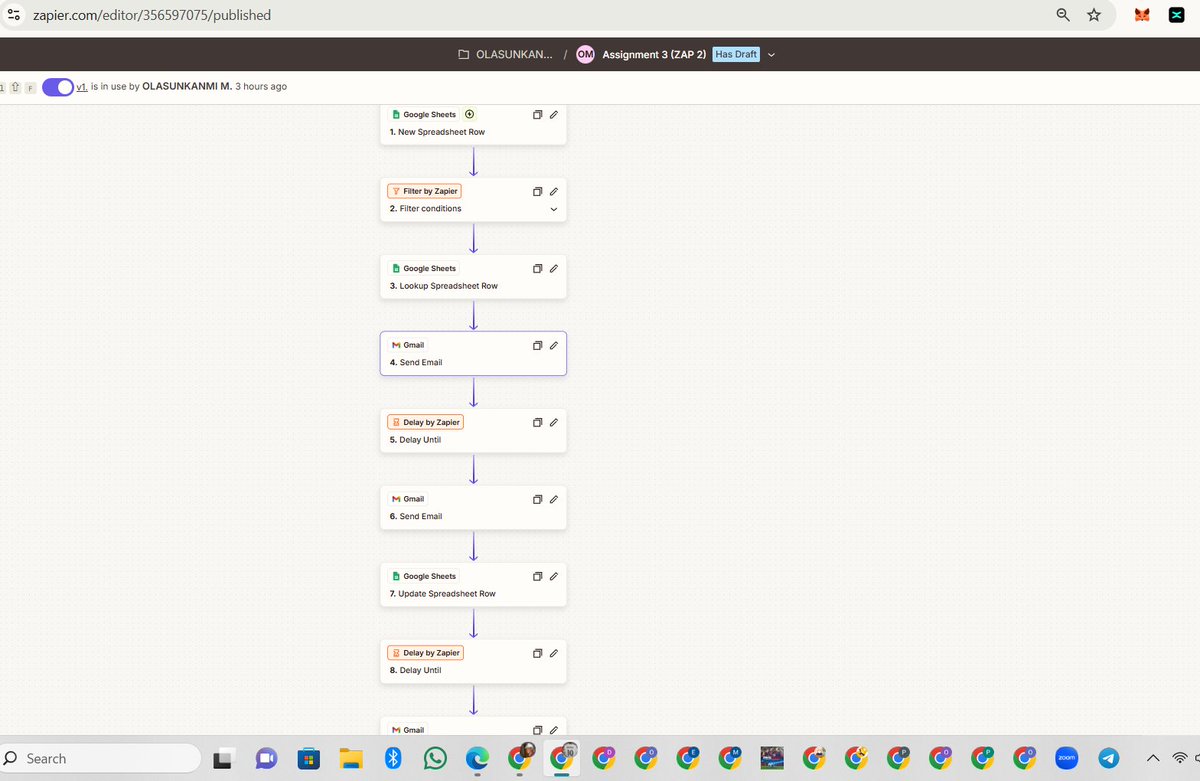Edit step 2 Filter conditions via pencil
The height and width of the screenshot is (781, 1200).
[x=553, y=191]
